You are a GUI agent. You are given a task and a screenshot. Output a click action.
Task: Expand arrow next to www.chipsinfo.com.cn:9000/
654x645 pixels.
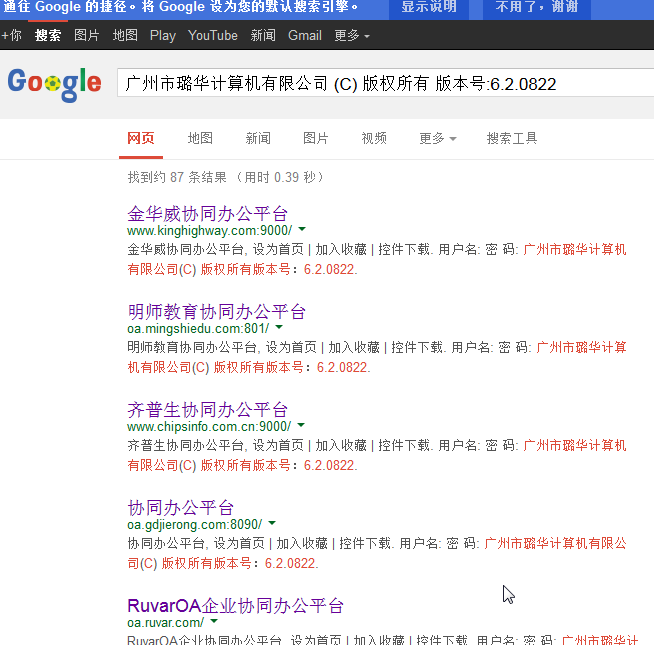tap(301, 425)
